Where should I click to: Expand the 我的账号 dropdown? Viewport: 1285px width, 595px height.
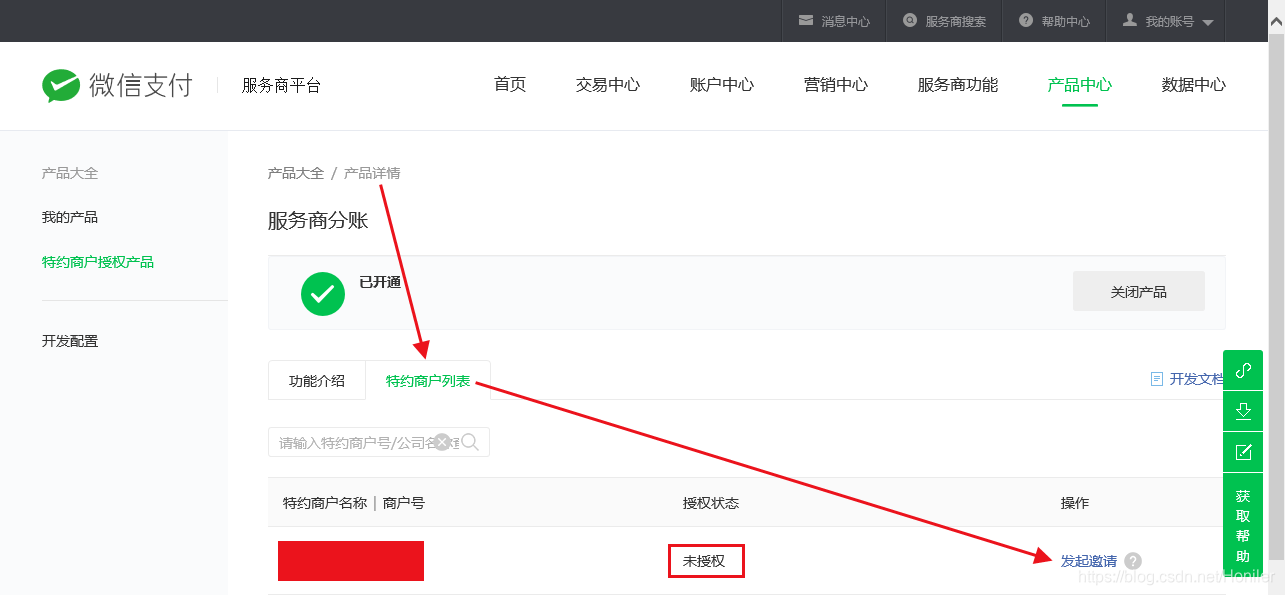click(x=1165, y=20)
